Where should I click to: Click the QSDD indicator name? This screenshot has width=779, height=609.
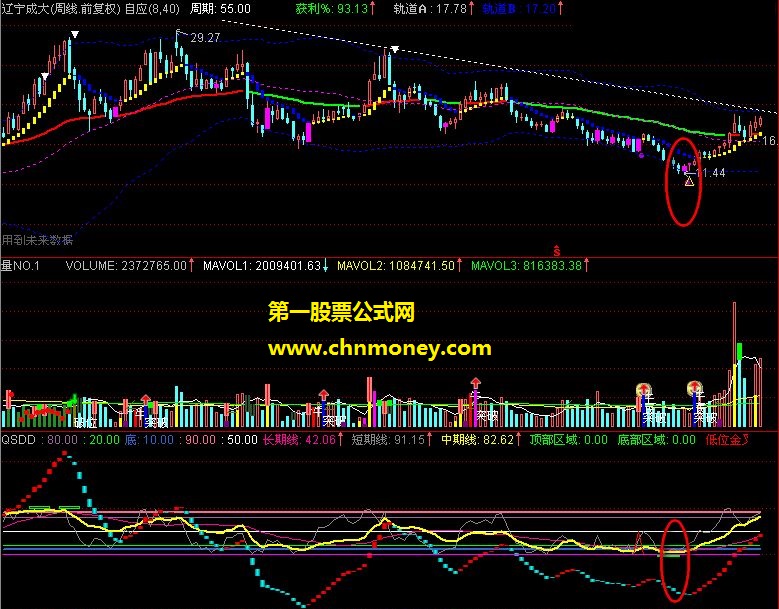(x=18, y=440)
